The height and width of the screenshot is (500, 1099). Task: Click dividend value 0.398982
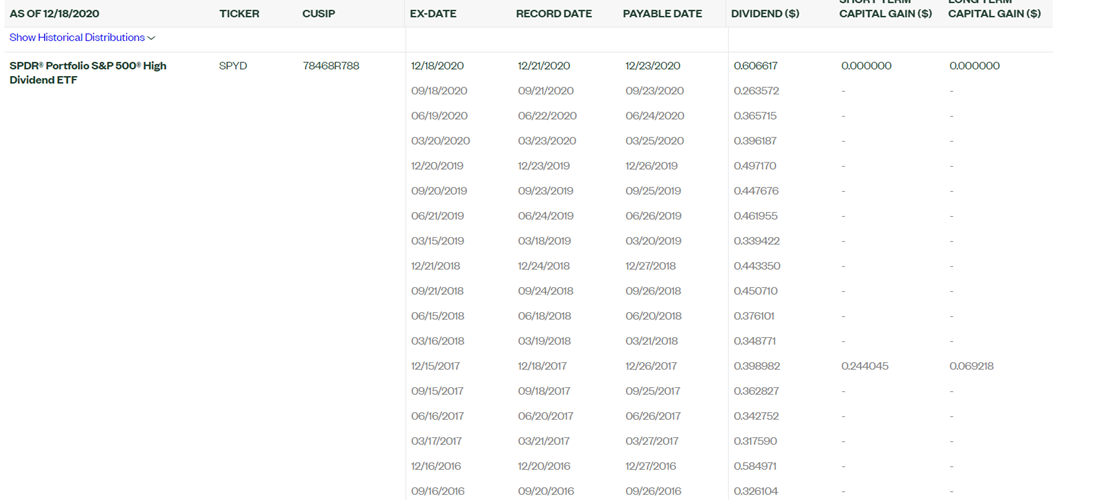[x=757, y=366]
